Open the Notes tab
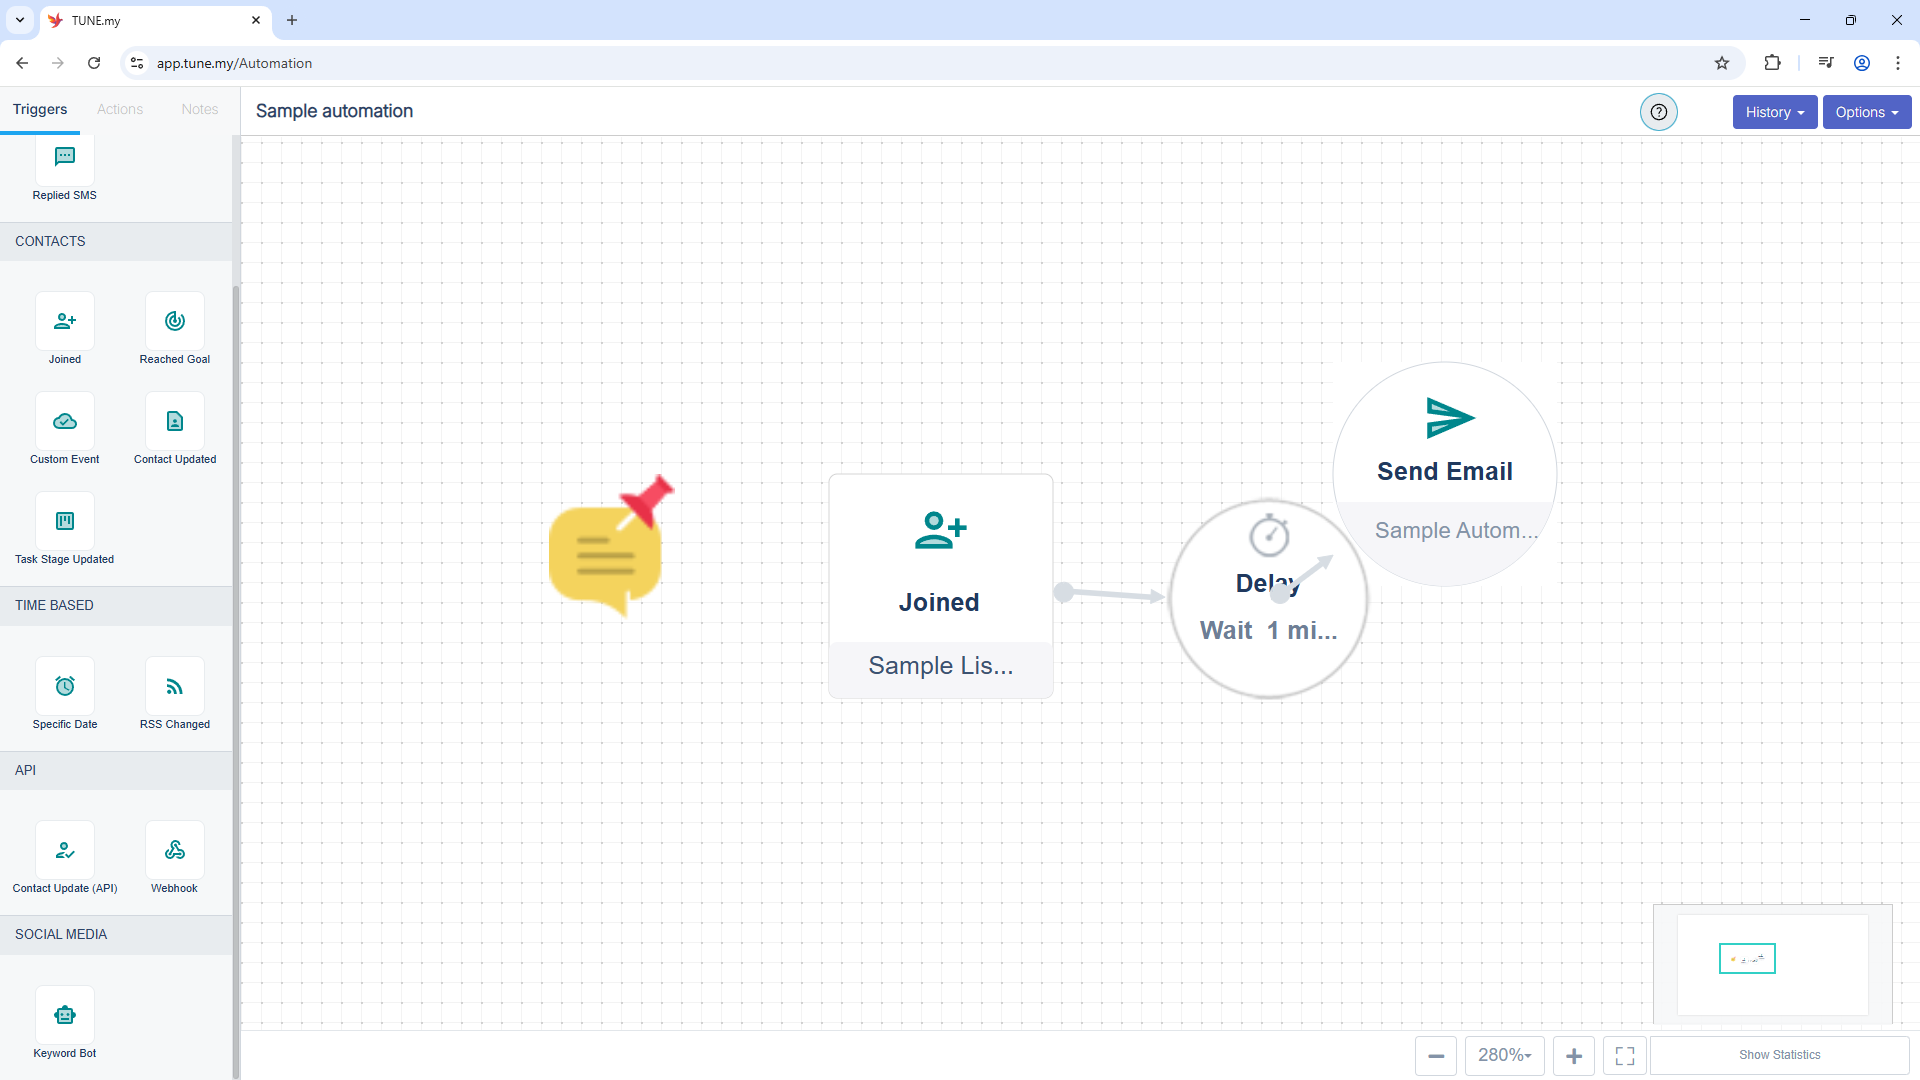The height and width of the screenshot is (1080, 1920). (199, 109)
